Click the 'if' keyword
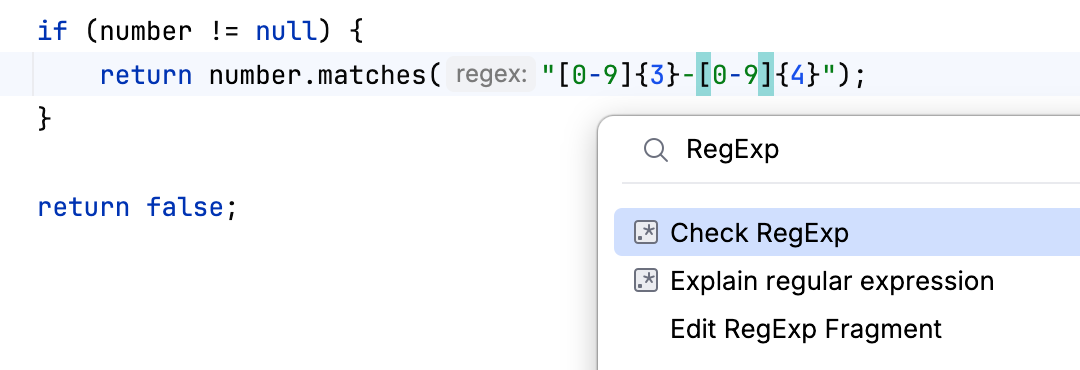Image resolution: width=1080 pixels, height=370 pixels. 52,32
